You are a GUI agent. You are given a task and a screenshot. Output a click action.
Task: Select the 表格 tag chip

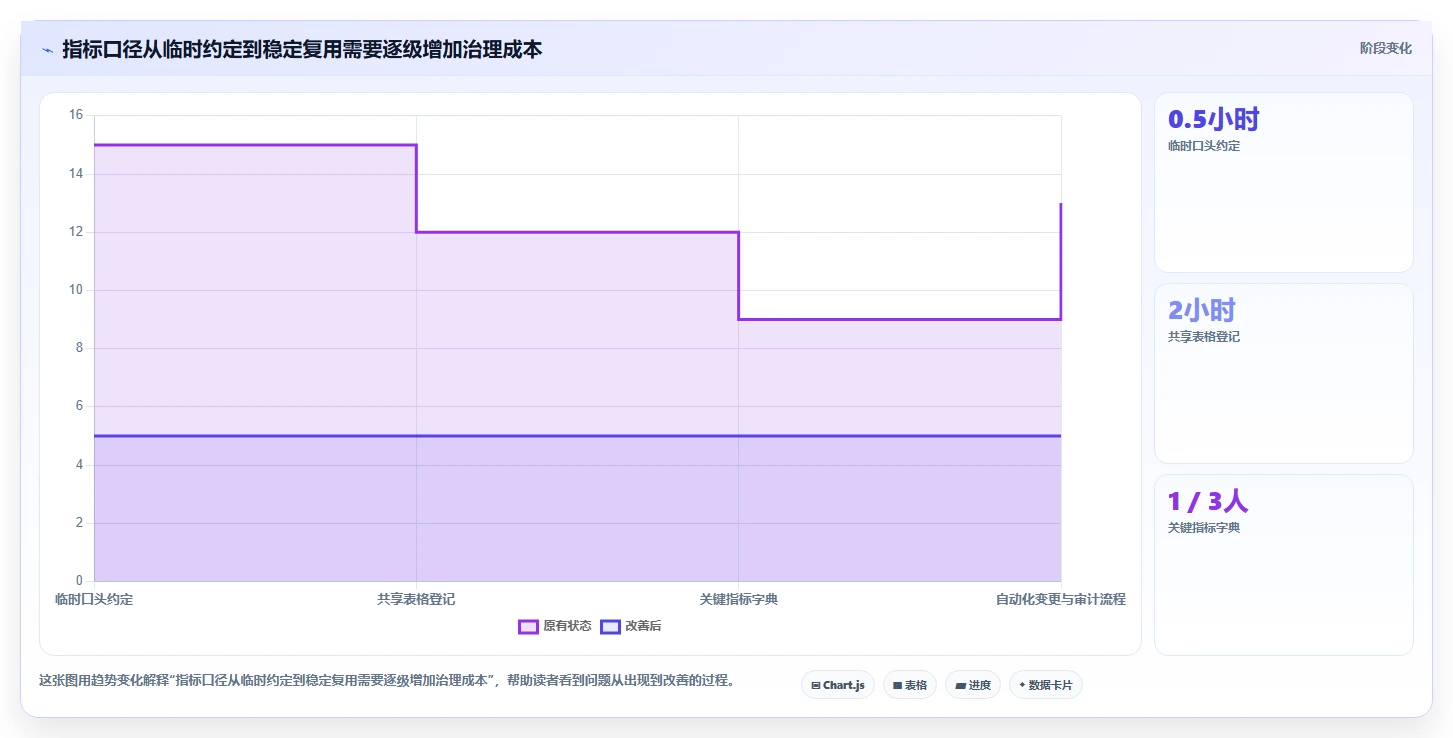point(910,685)
